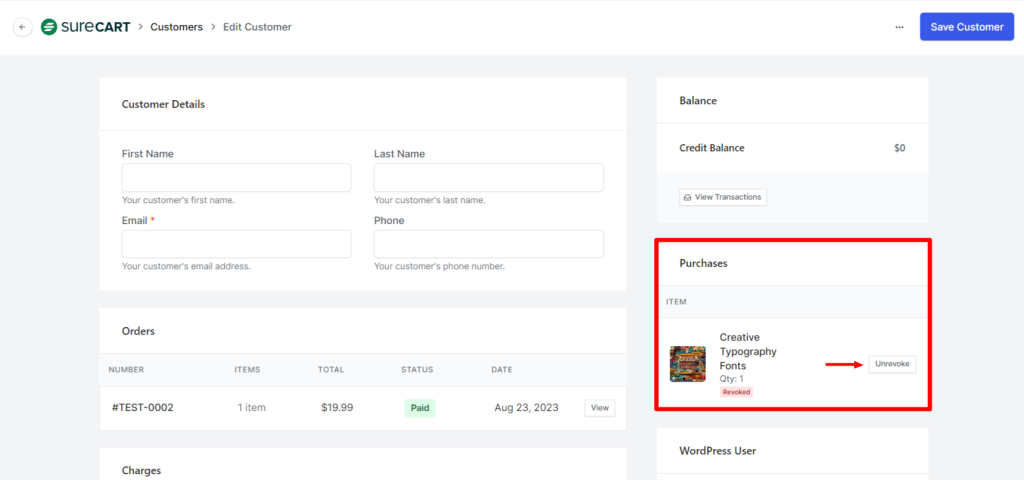Click the ITEM column header in Purchases

click(x=676, y=302)
